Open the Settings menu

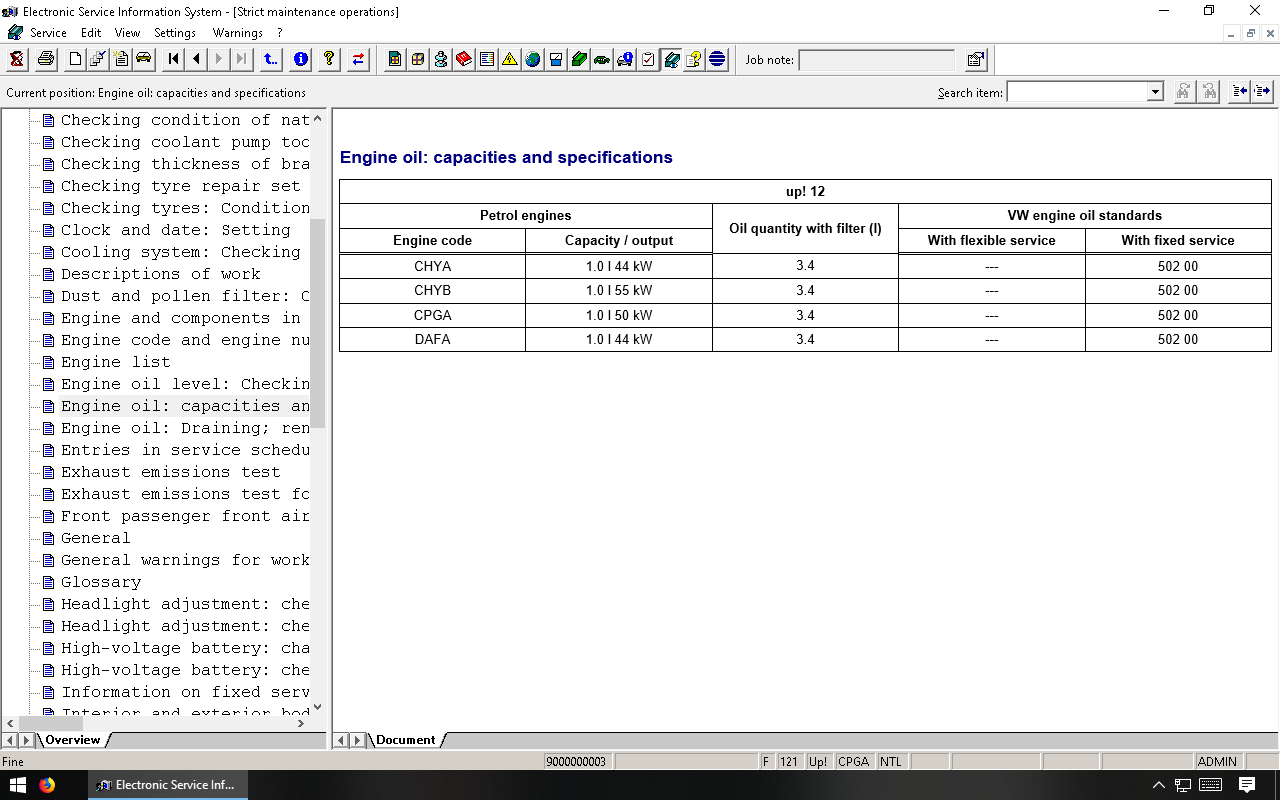pyautogui.click(x=175, y=33)
